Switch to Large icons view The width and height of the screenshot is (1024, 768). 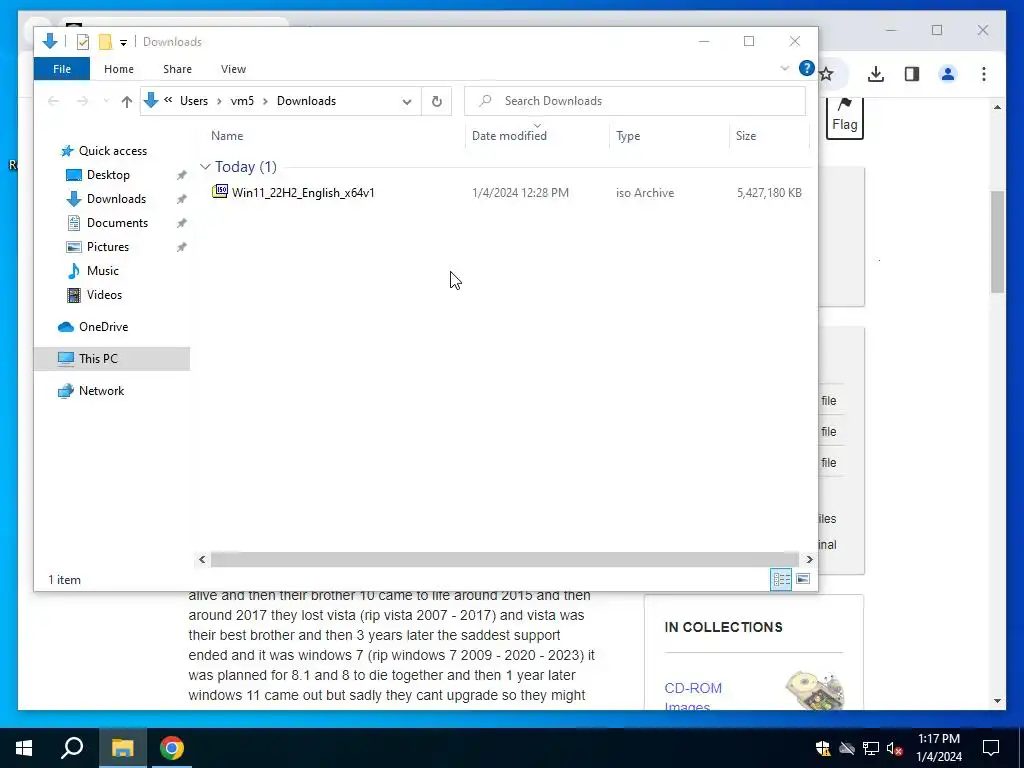point(803,579)
